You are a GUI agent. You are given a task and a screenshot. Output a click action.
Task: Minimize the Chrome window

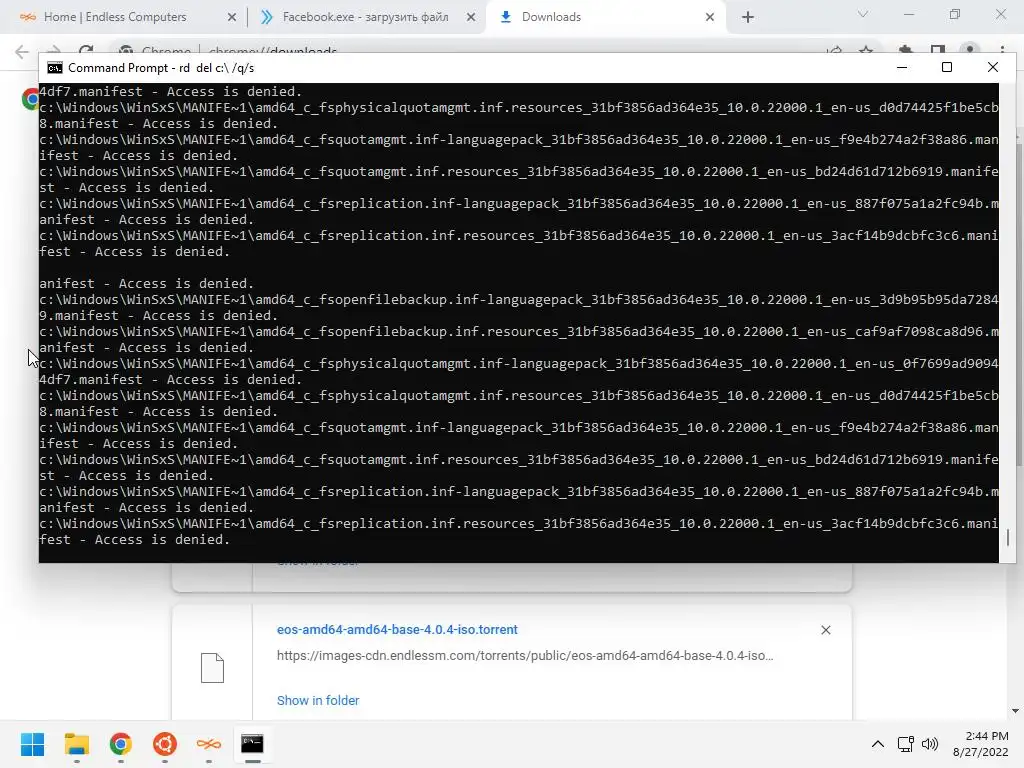coord(908,14)
